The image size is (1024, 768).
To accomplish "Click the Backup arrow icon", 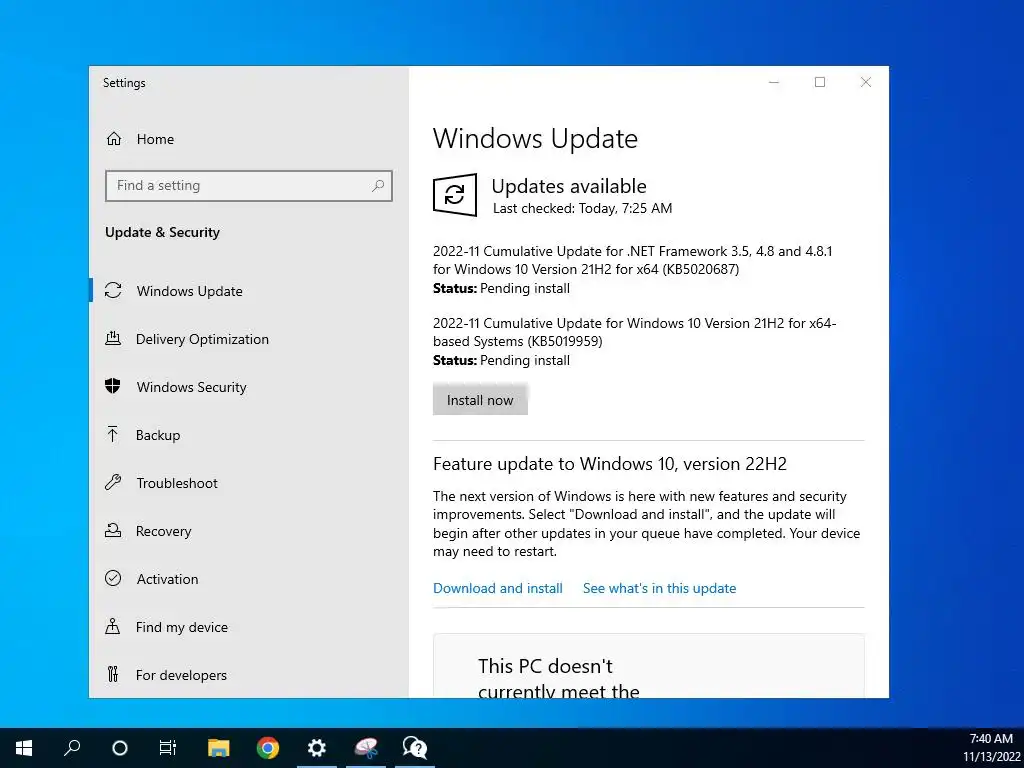I will tap(113, 434).
